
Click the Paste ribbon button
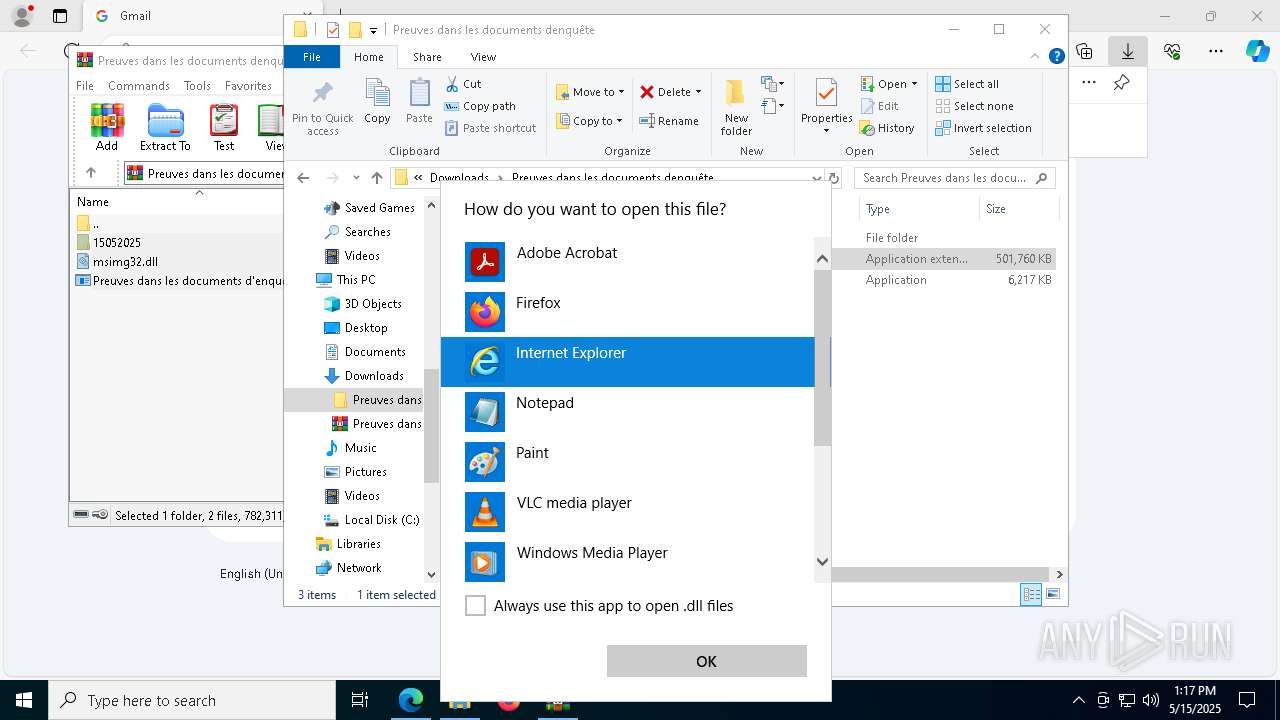(419, 101)
